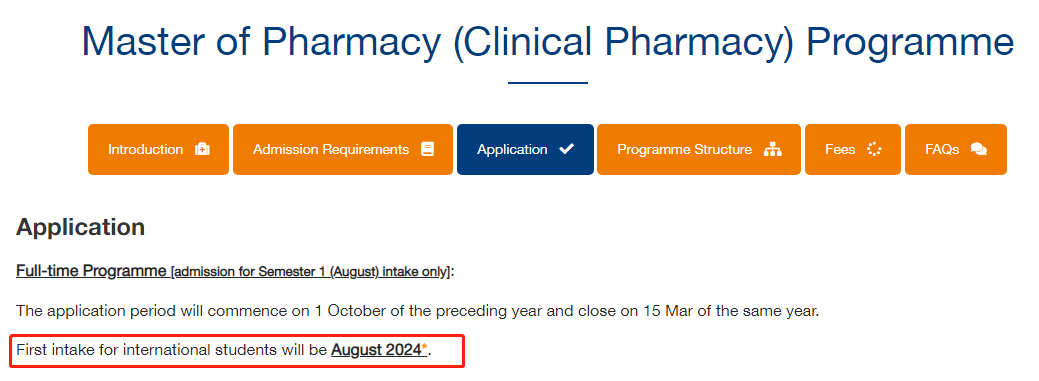Viewport: 1039px width, 381px height.
Task: Click the underlined August 2024 link
Action: click(376, 350)
